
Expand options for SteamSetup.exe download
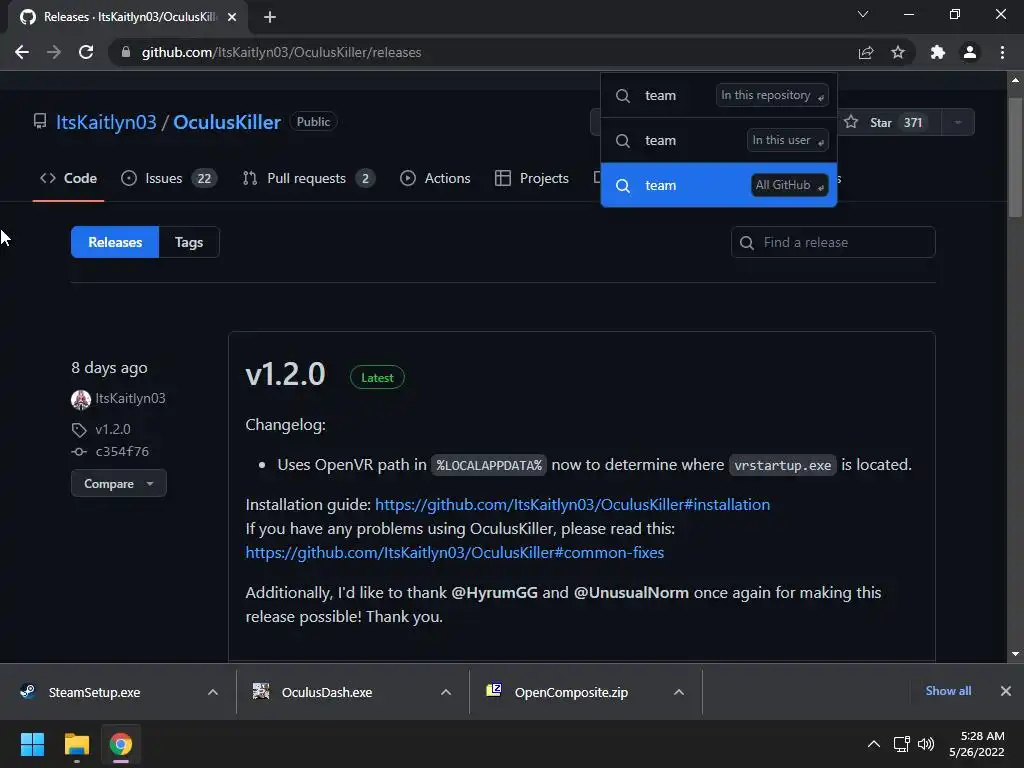213,692
